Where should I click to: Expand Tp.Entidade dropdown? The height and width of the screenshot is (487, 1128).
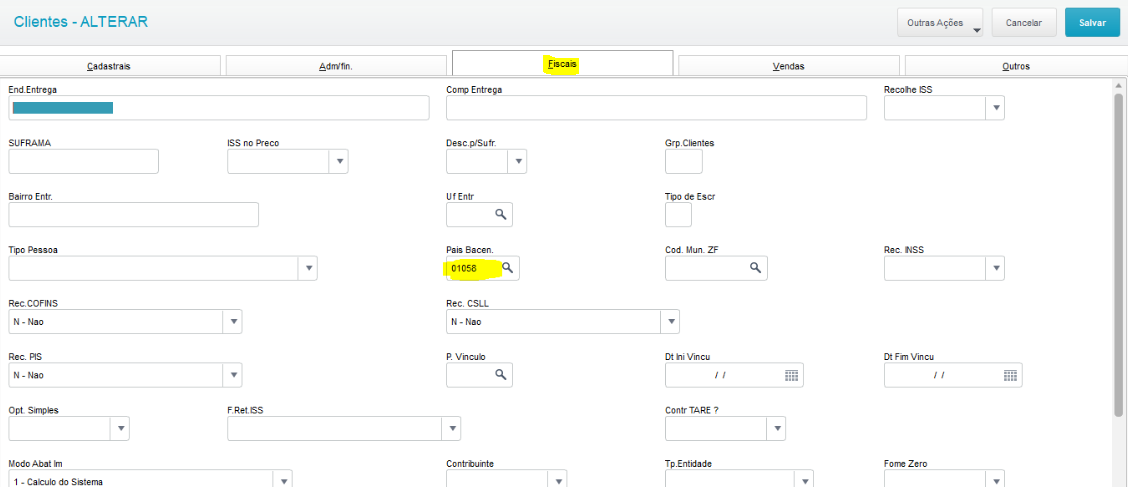tap(804, 479)
